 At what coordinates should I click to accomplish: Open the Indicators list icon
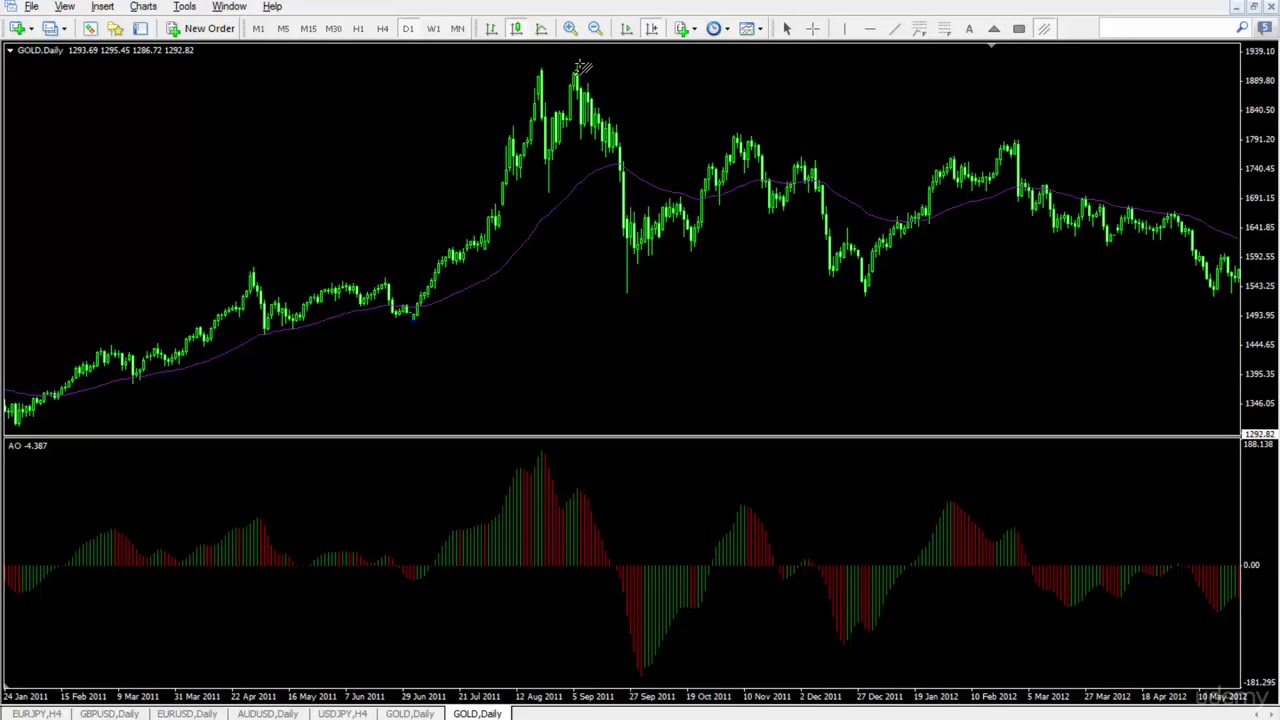click(682, 29)
